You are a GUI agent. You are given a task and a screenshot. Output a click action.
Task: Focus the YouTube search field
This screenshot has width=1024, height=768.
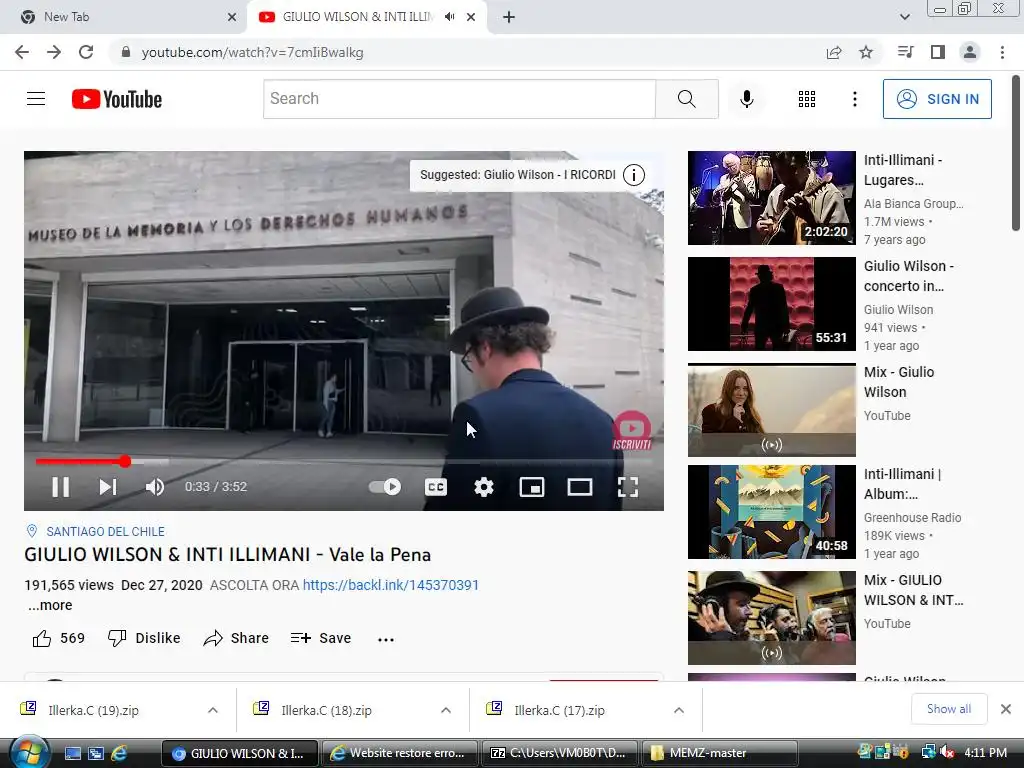(x=459, y=99)
